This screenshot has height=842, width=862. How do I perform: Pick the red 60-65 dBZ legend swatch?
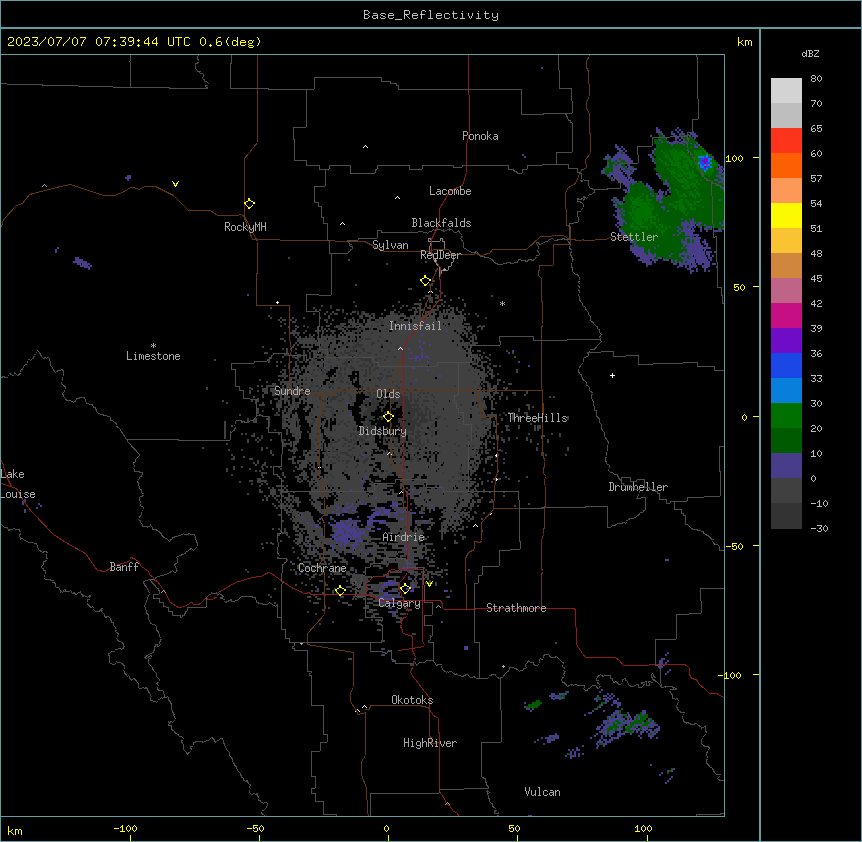click(x=786, y=140)
